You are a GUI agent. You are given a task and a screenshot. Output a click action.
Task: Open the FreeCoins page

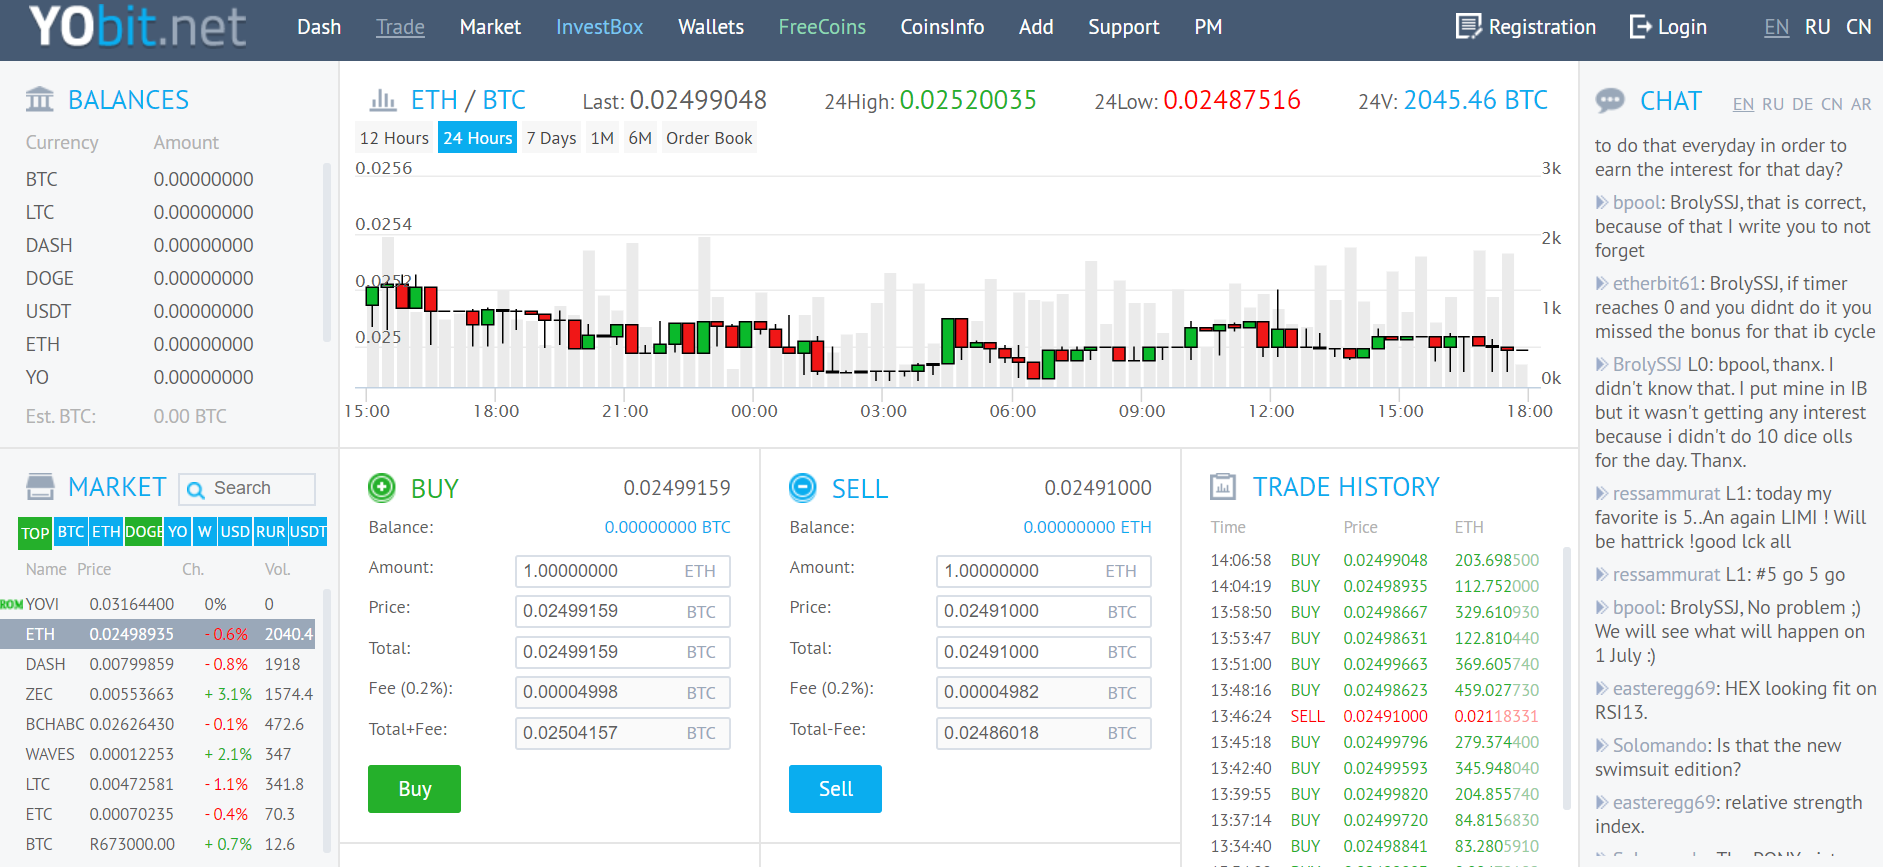[x=822, y=27]
